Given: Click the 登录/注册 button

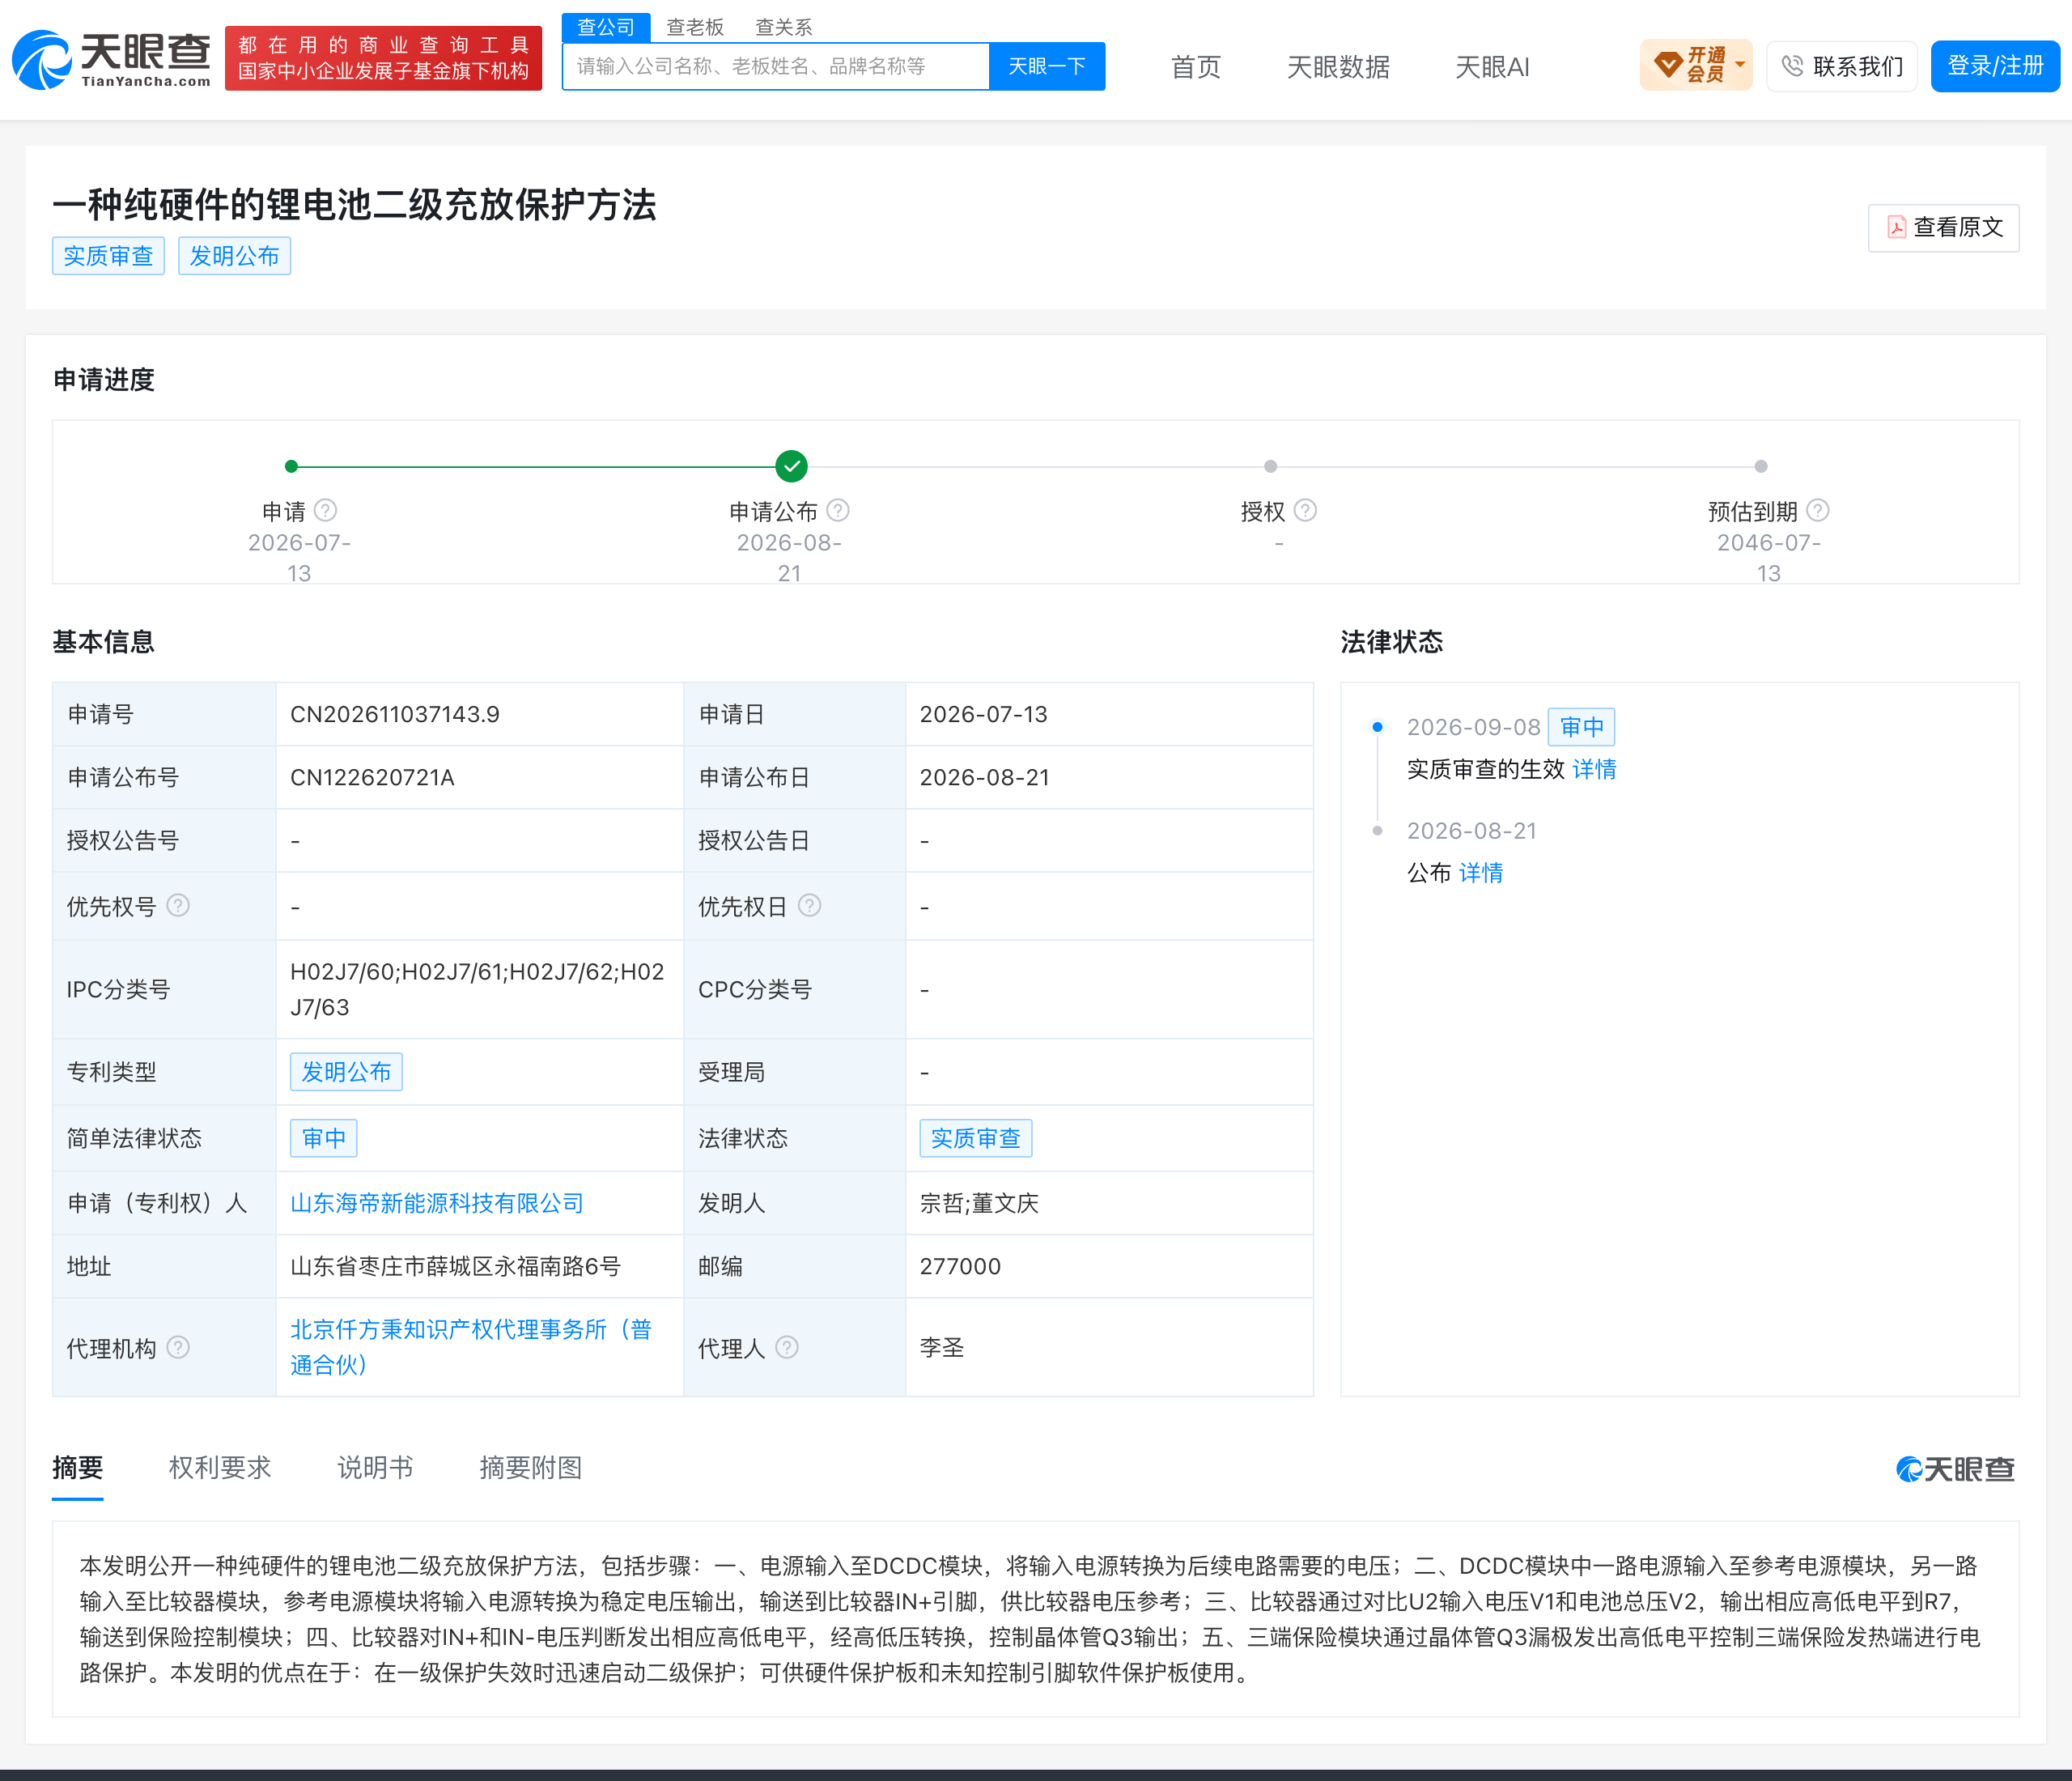Looking at the screenshot, I should 1995,66.
